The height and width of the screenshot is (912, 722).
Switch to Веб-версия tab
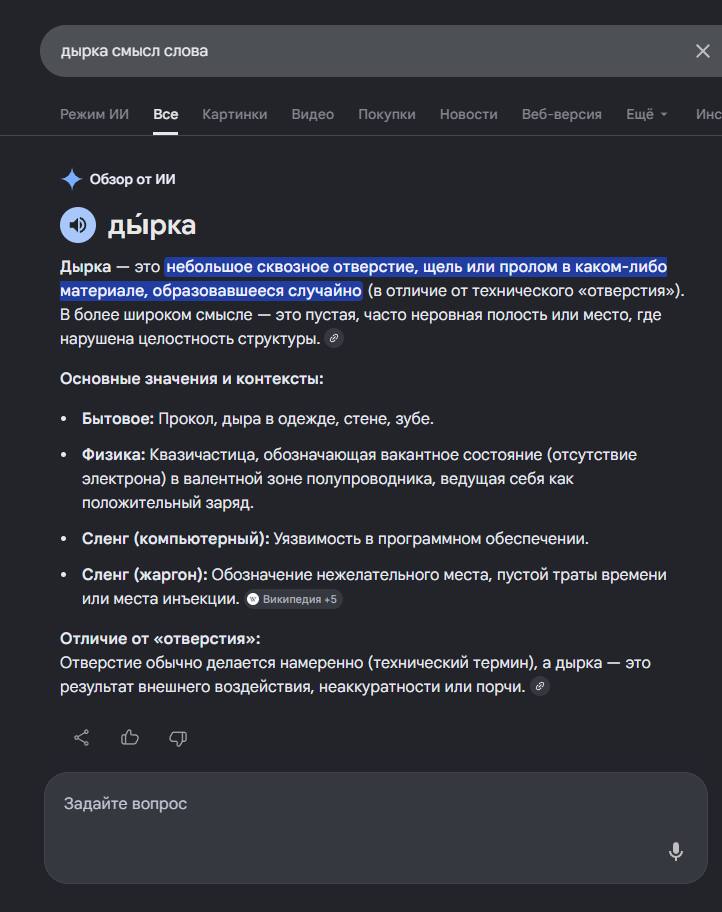(x=561, y=114)
